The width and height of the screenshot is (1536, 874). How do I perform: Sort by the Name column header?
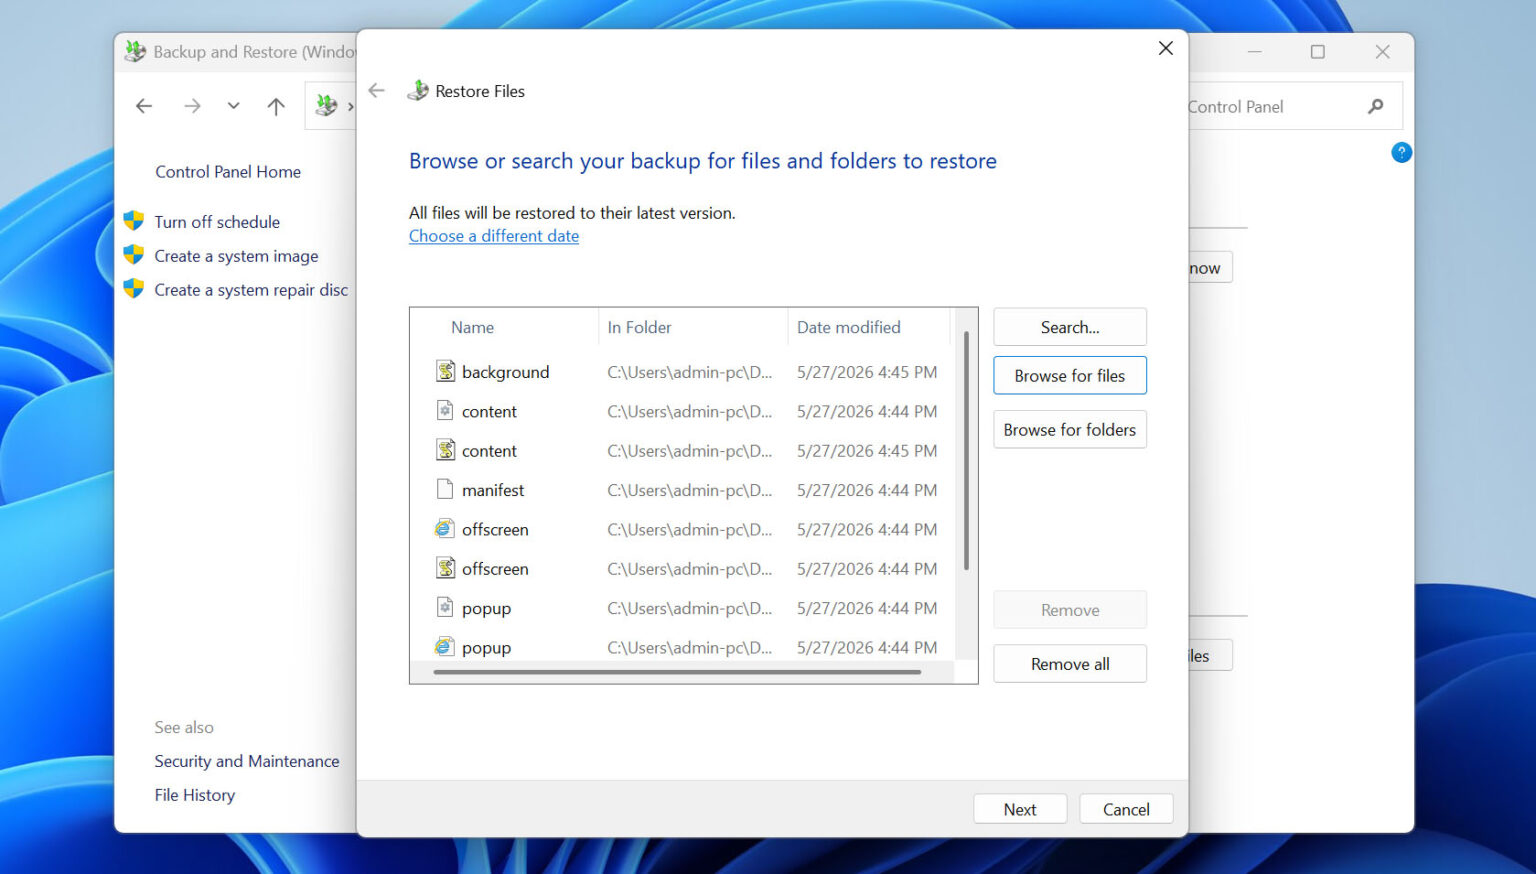coord(472,327)
